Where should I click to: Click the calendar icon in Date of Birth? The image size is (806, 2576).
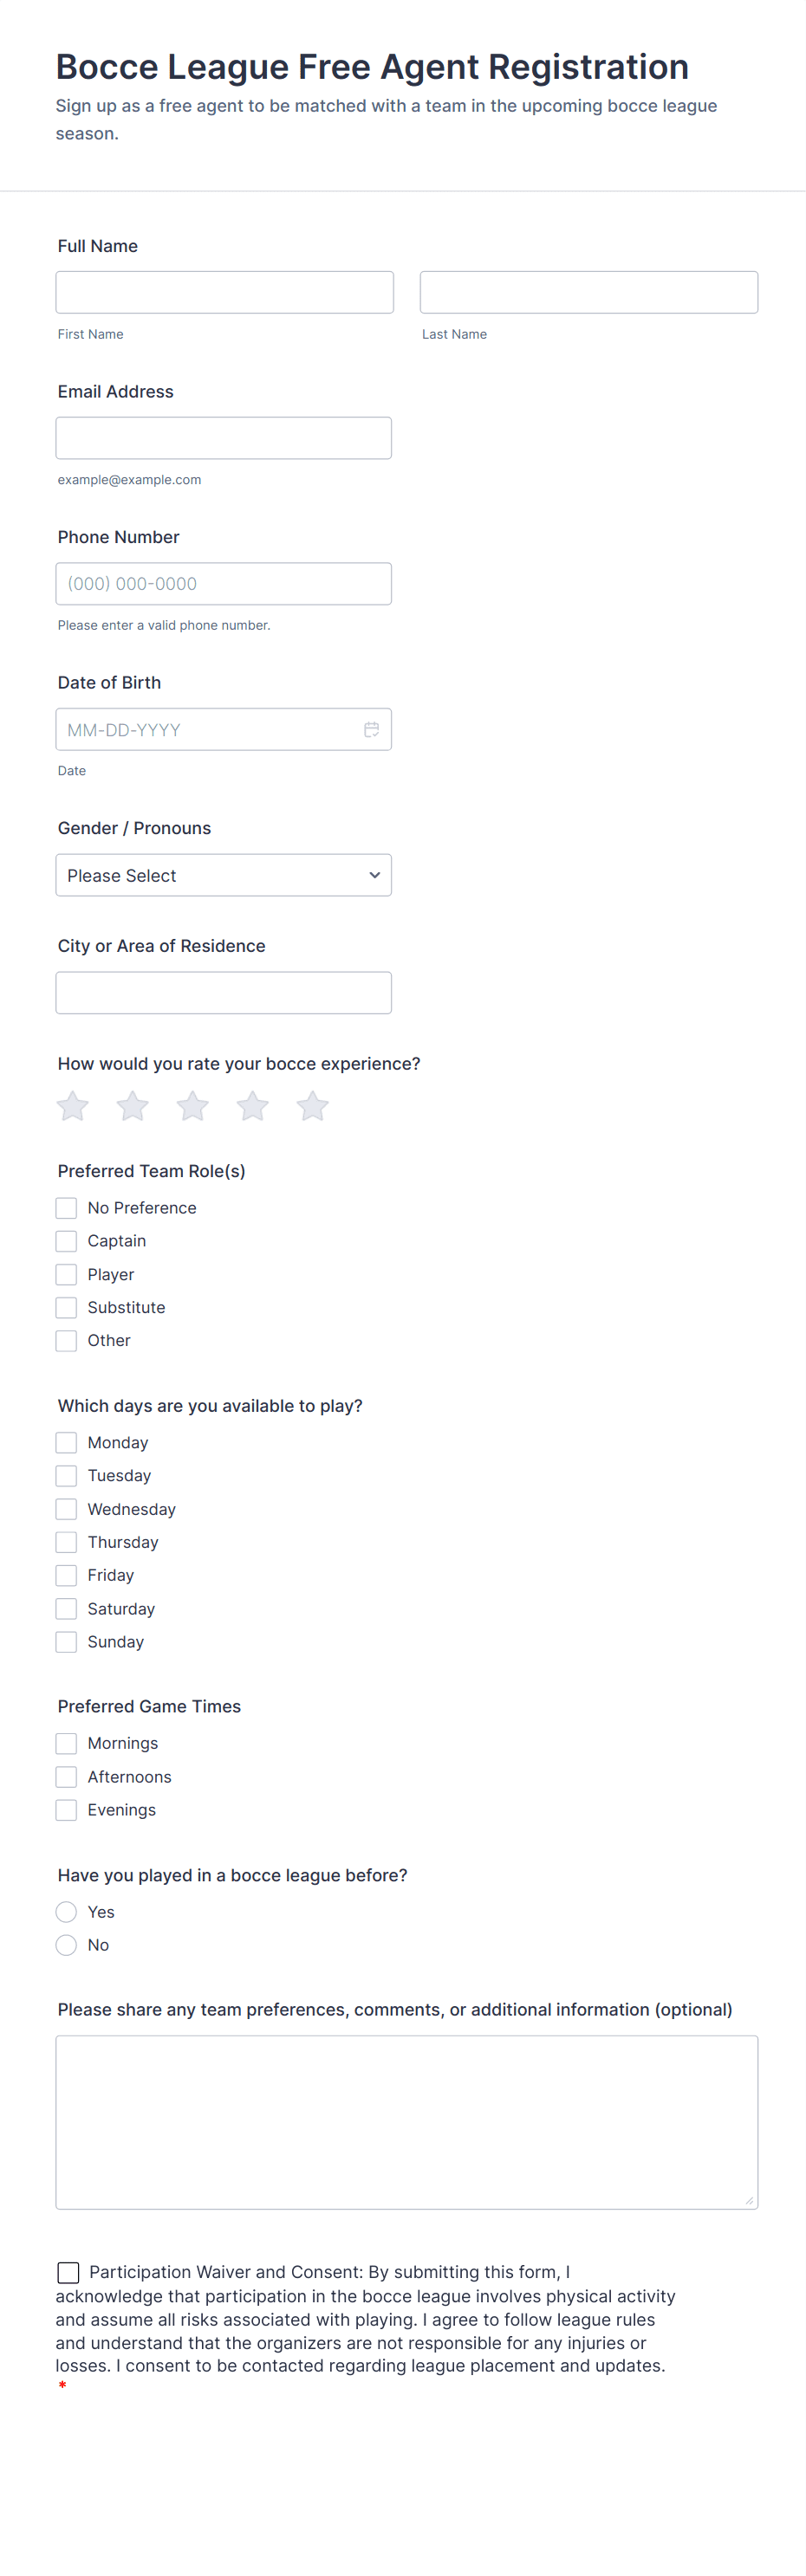click(372, 729)
